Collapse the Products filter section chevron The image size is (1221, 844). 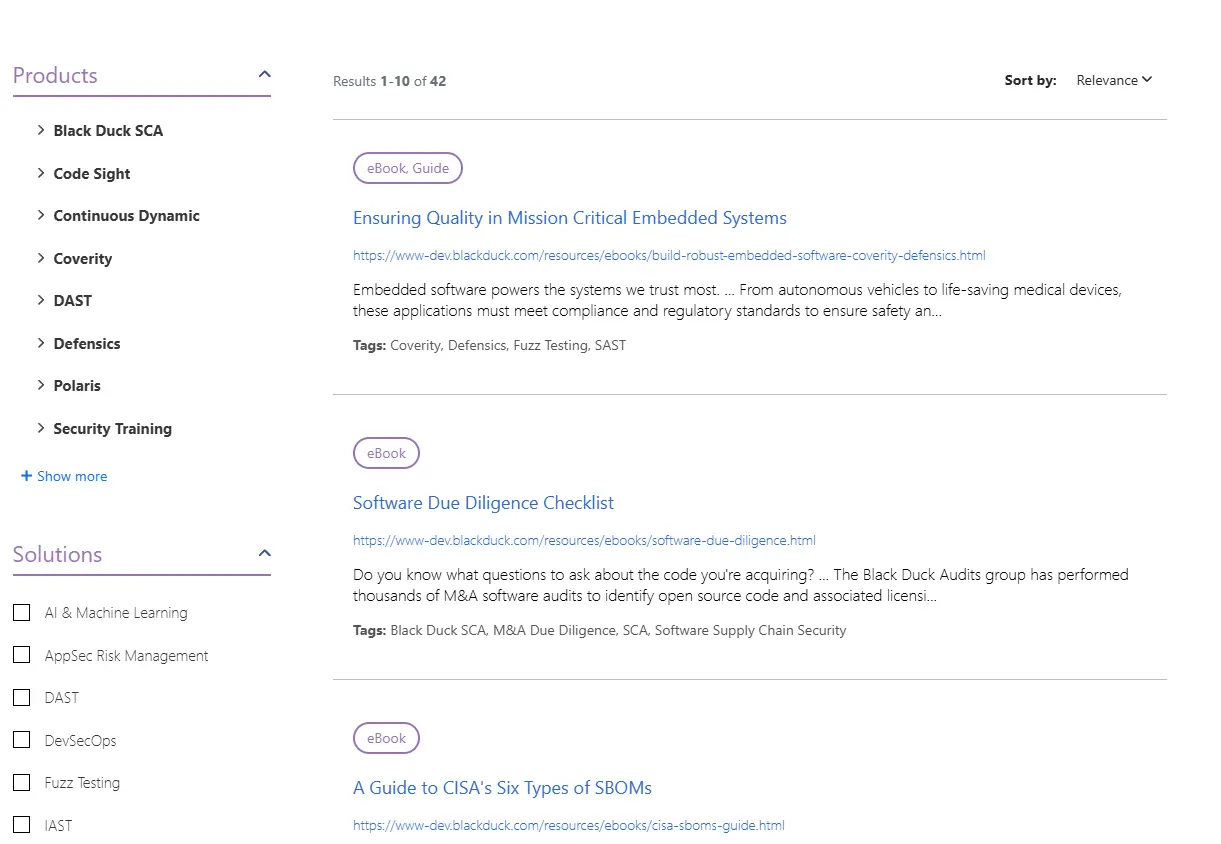click(x=264, y=74)
